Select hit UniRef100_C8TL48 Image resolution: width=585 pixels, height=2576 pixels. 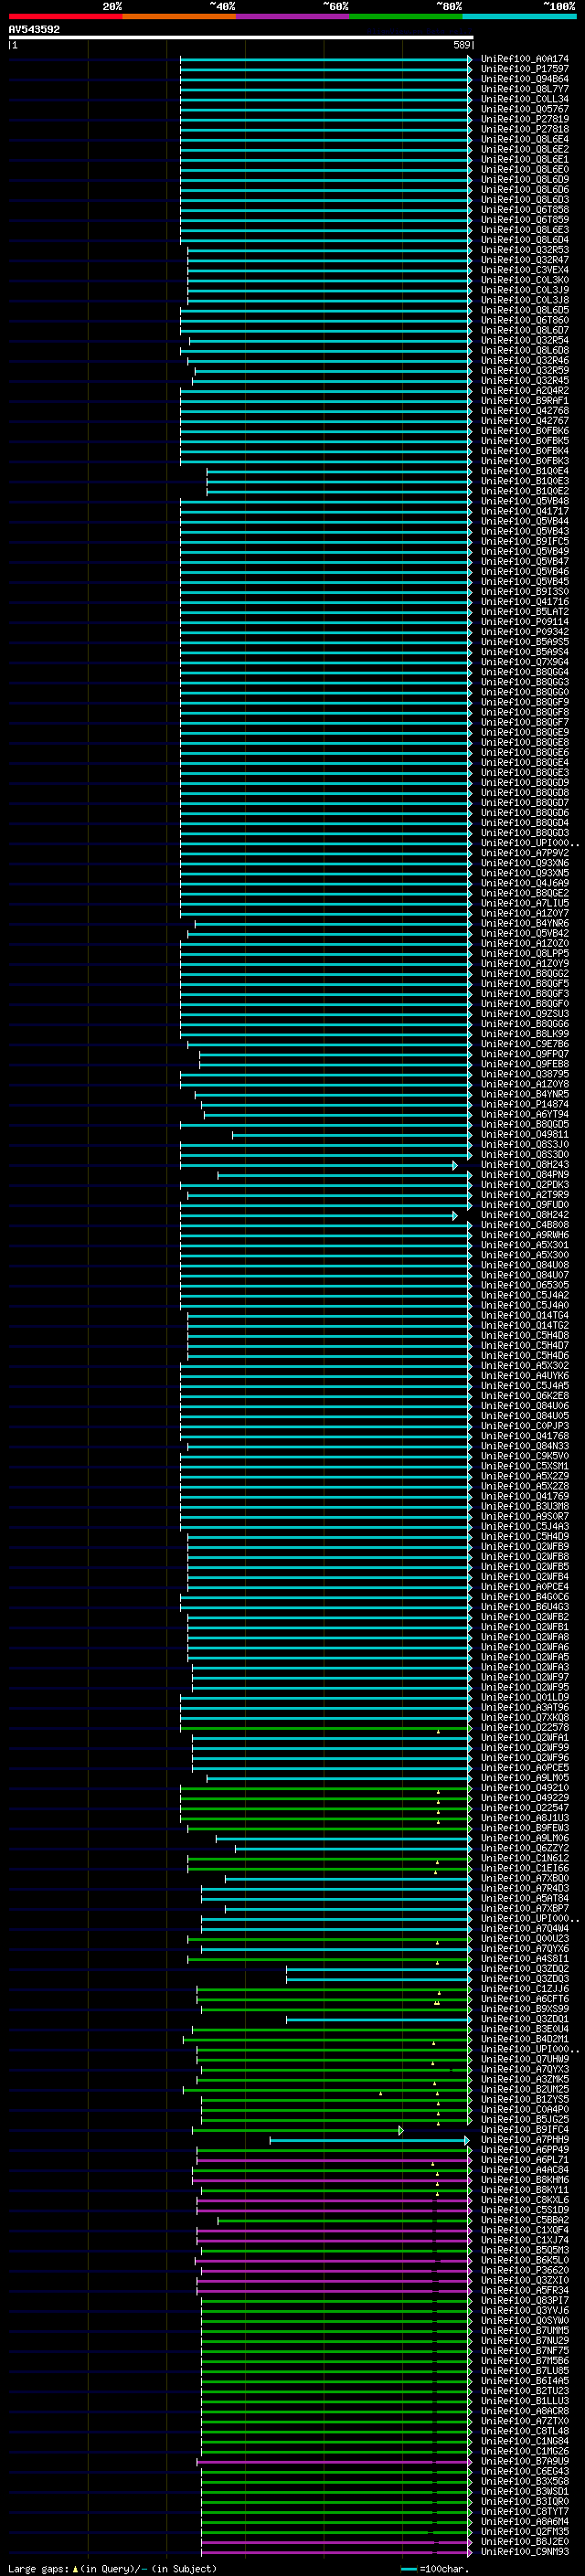(x=524, y=2431)
